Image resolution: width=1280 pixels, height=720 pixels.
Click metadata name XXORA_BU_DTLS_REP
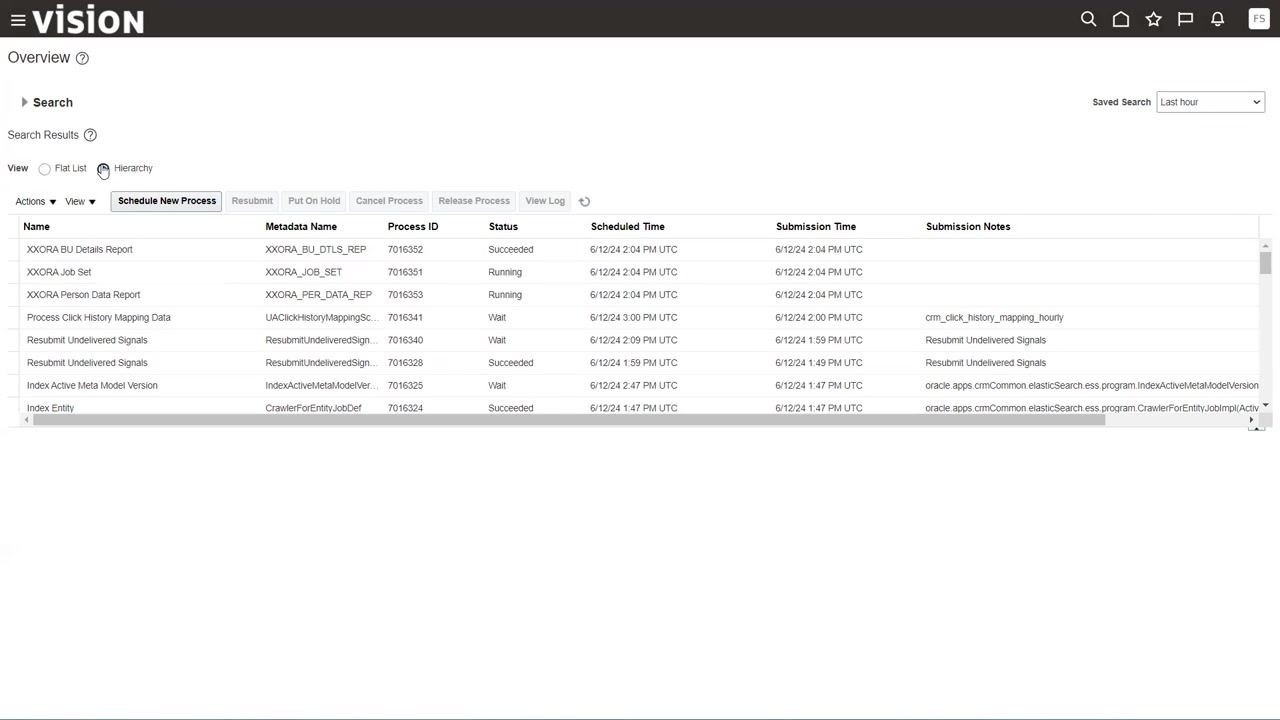click(315, 250)
